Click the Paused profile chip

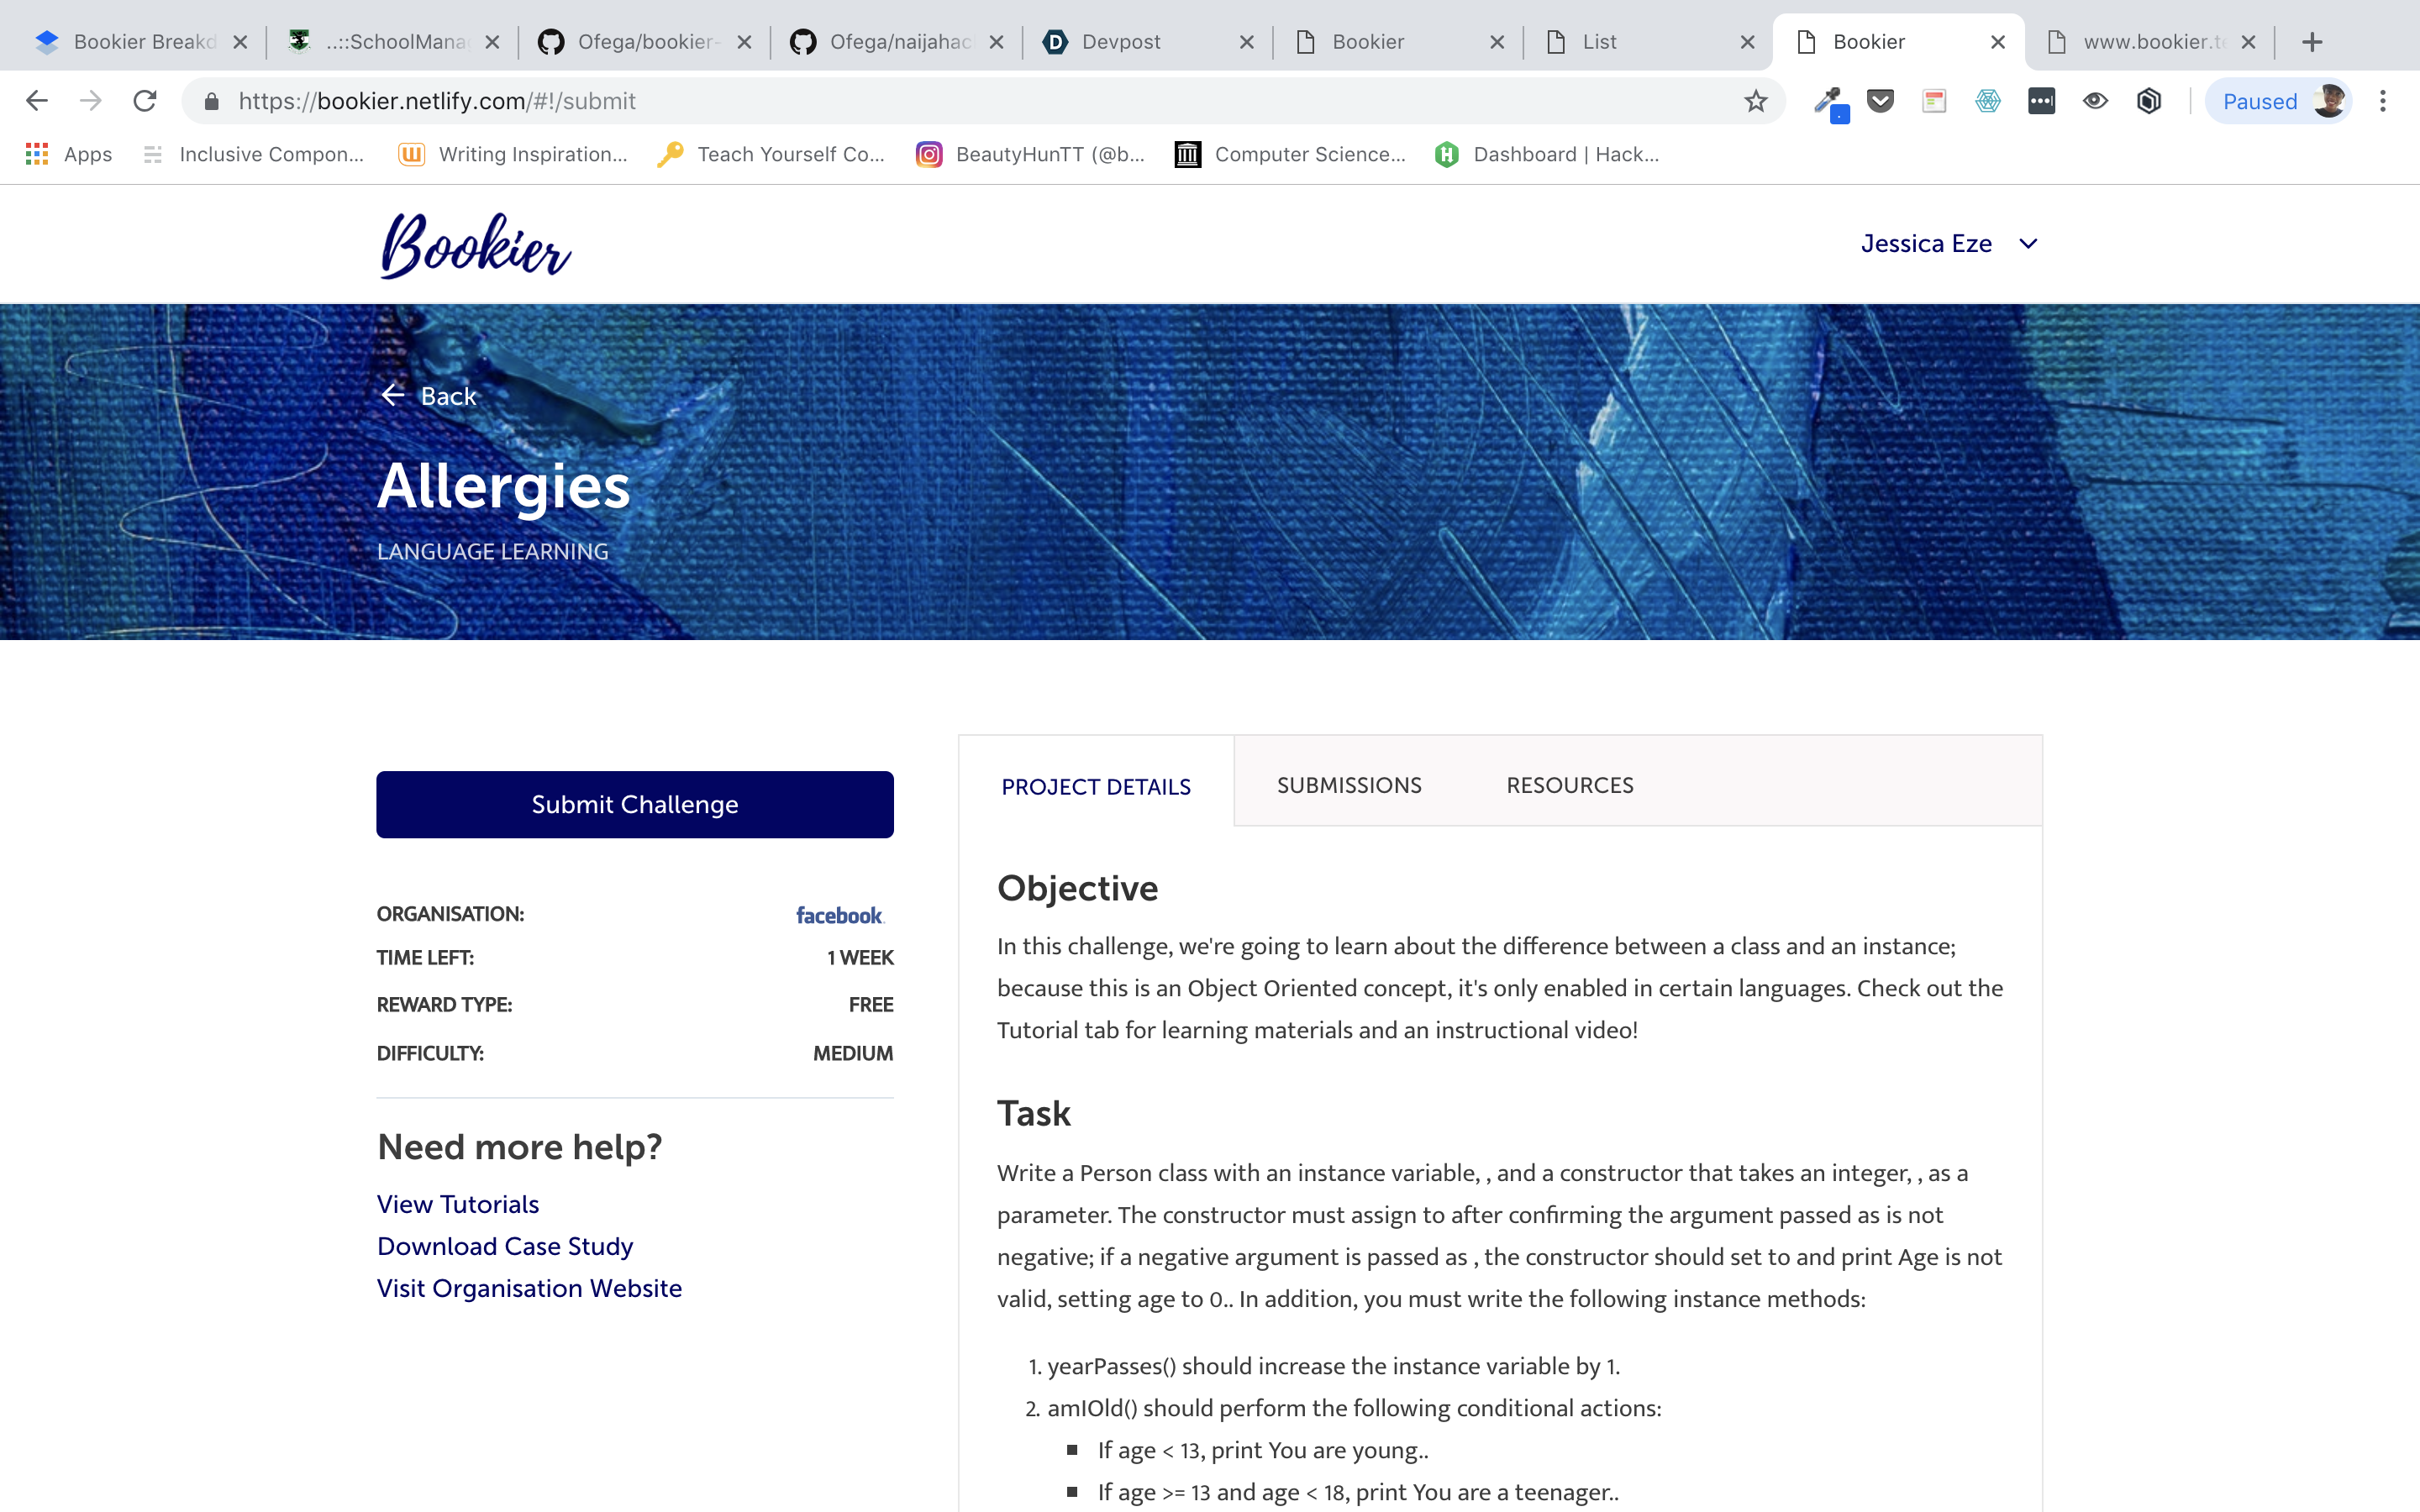pos(2278,101)
